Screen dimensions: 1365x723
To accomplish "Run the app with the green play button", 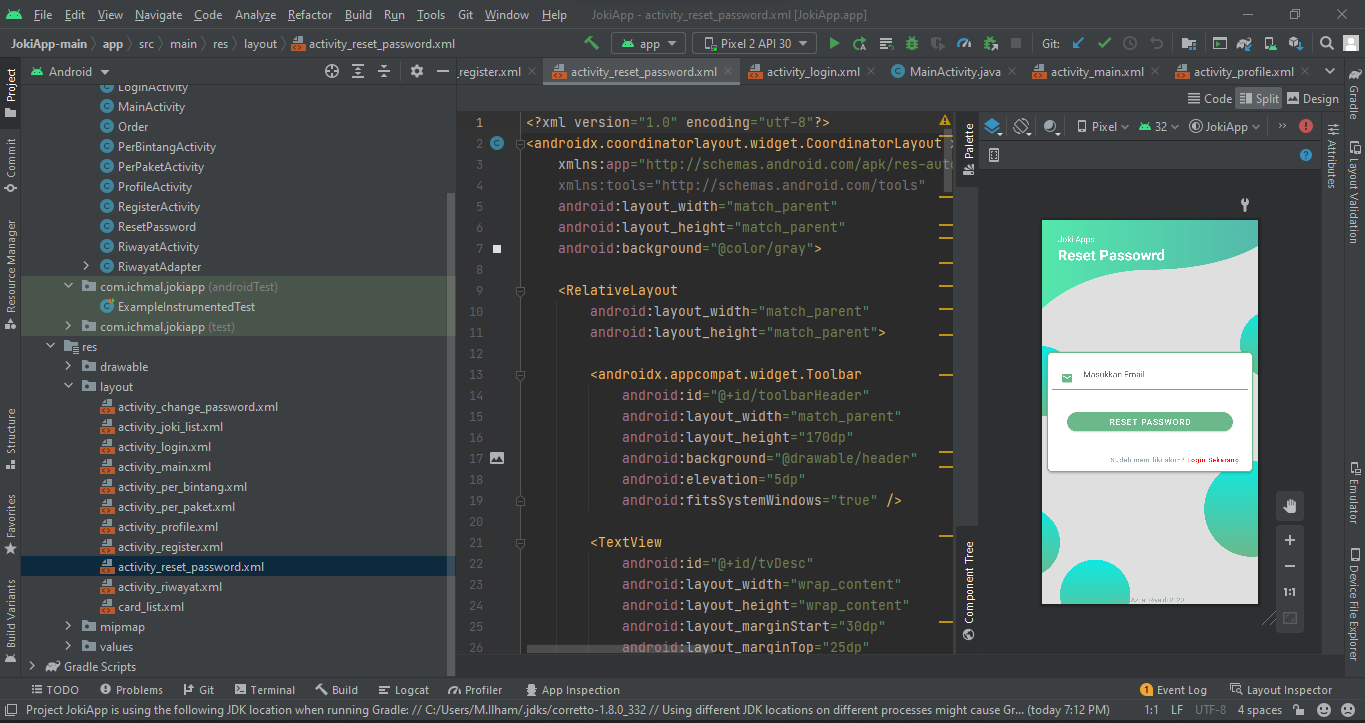I will pyautogui.click(x=834, y=43).
